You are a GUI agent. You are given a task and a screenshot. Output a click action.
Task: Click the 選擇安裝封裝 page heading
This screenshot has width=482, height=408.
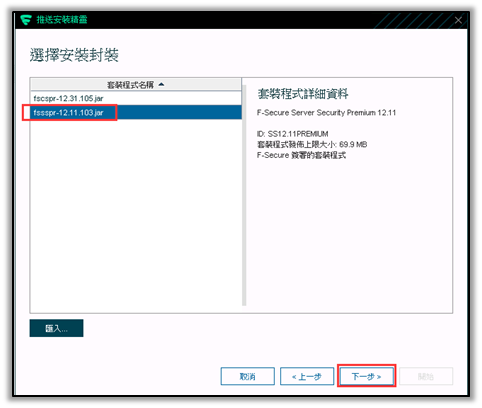[x=74, y=55]
